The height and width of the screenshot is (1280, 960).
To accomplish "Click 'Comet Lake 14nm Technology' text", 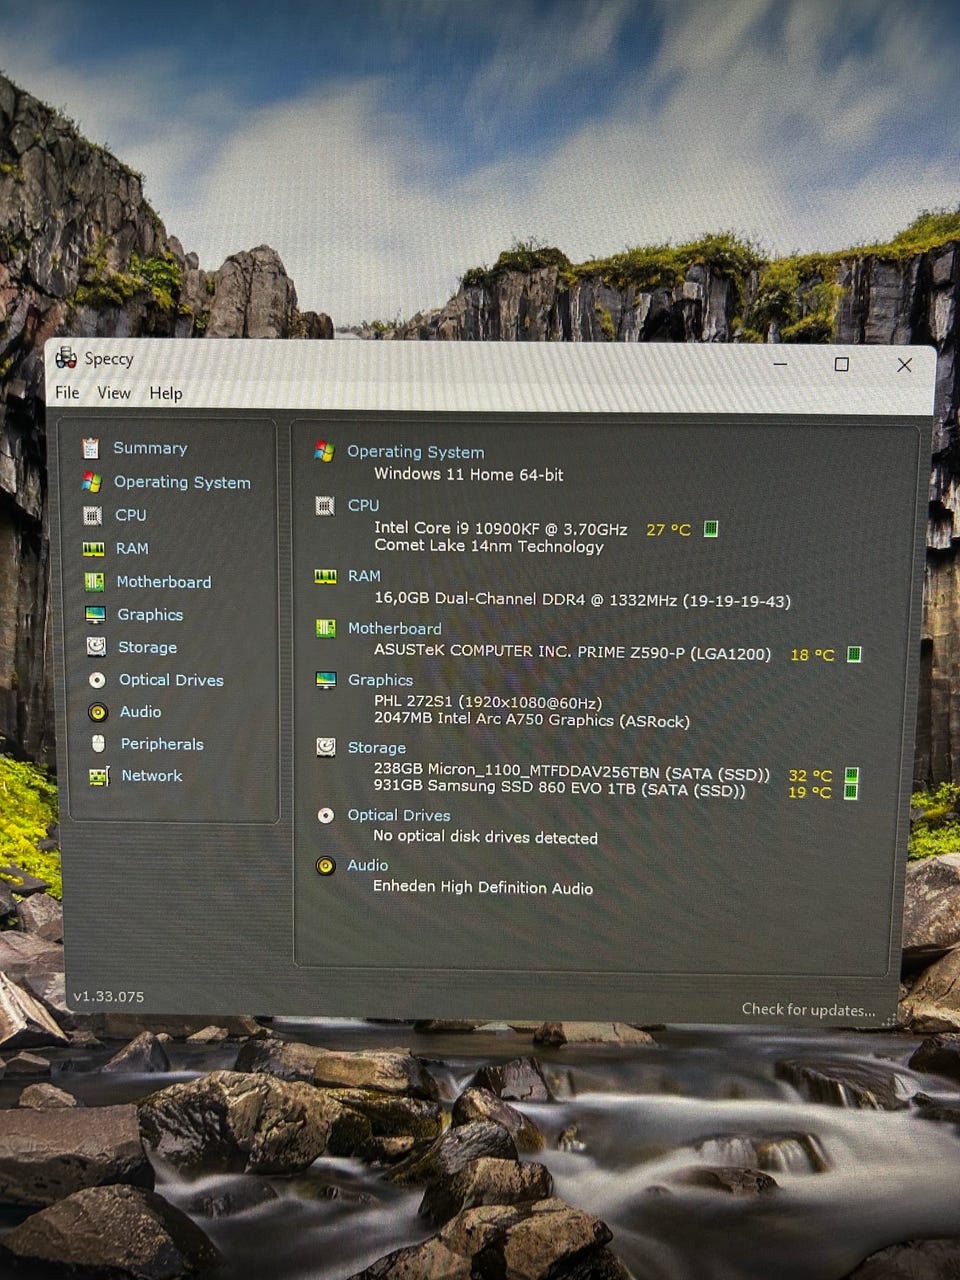I will 489,546.
